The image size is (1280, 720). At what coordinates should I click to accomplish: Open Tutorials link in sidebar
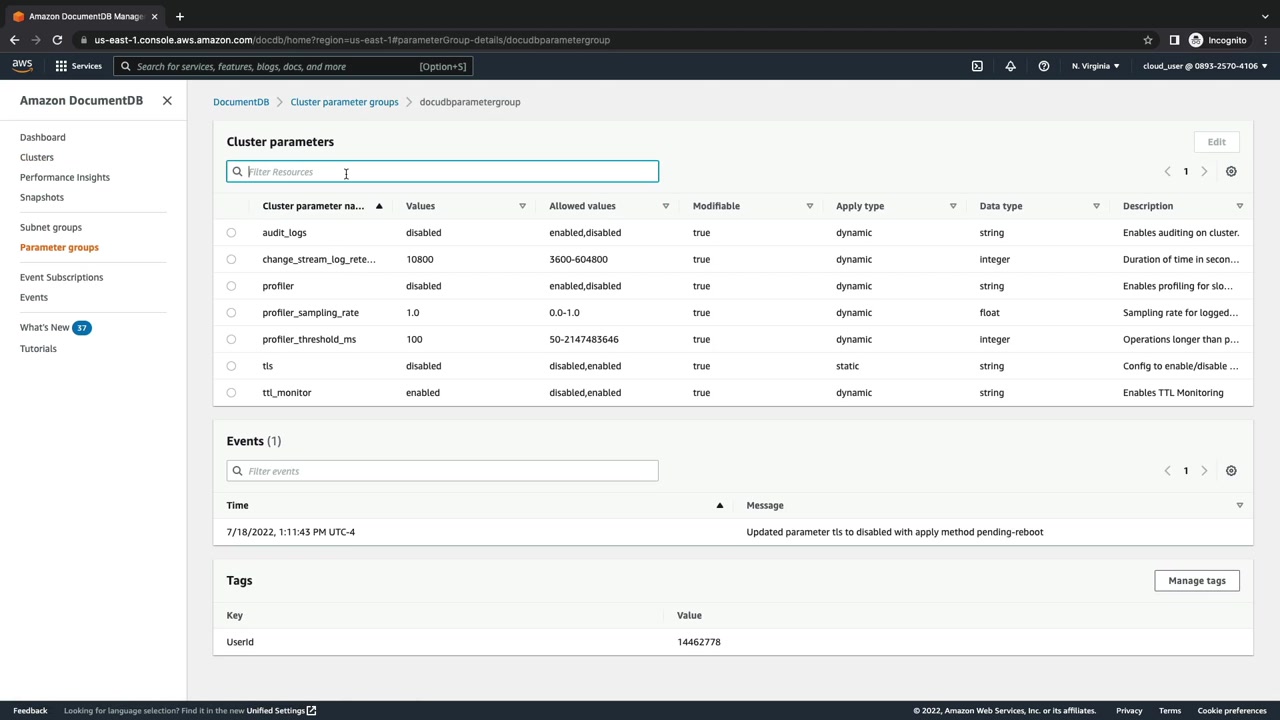pos(38,348)
